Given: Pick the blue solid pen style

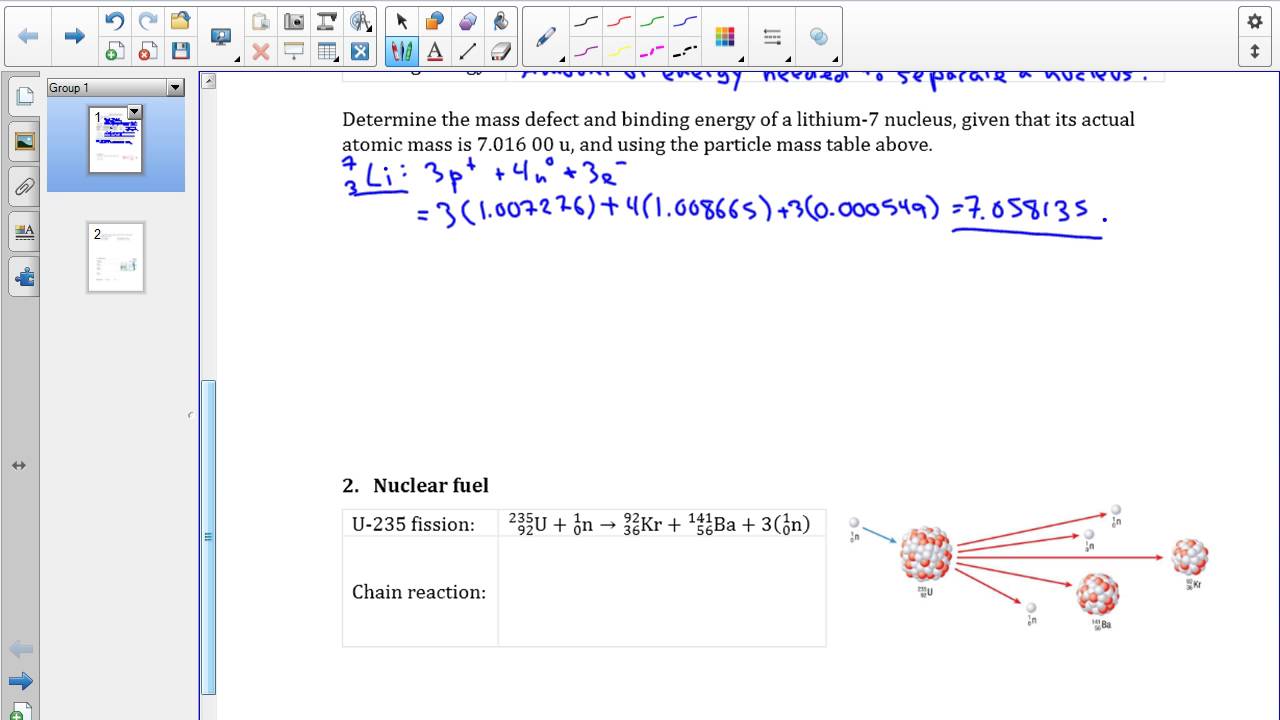Looking at the screenshot, I should [685, 21].
